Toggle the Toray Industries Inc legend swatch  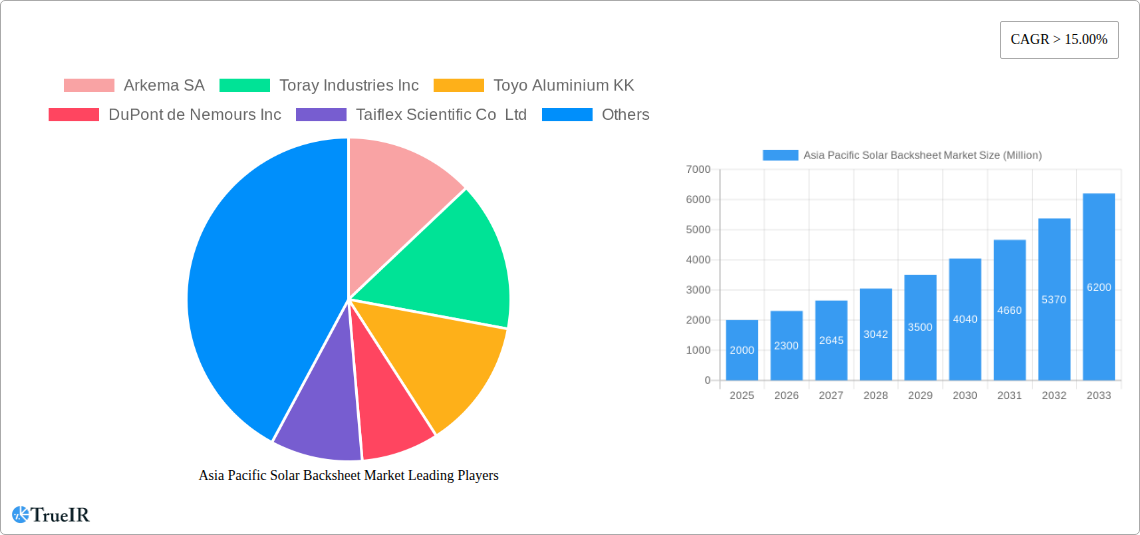[x=245, y=86]
